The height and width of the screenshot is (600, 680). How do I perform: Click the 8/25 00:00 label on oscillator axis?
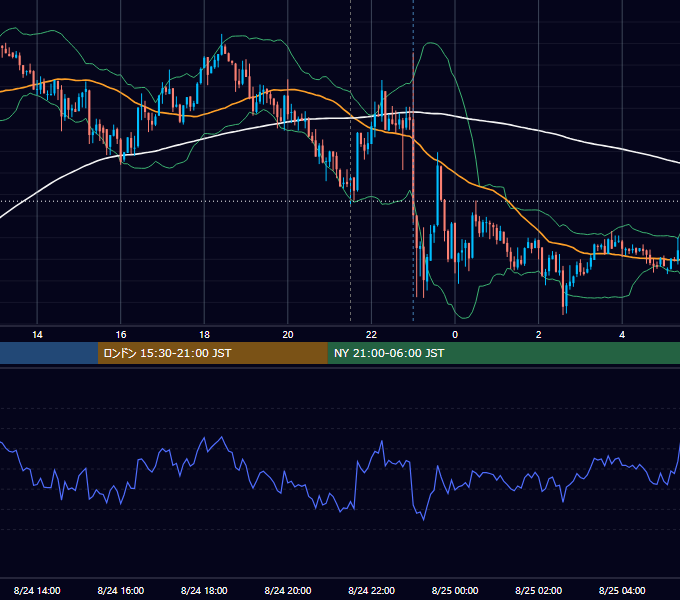(x=455, y=590)
